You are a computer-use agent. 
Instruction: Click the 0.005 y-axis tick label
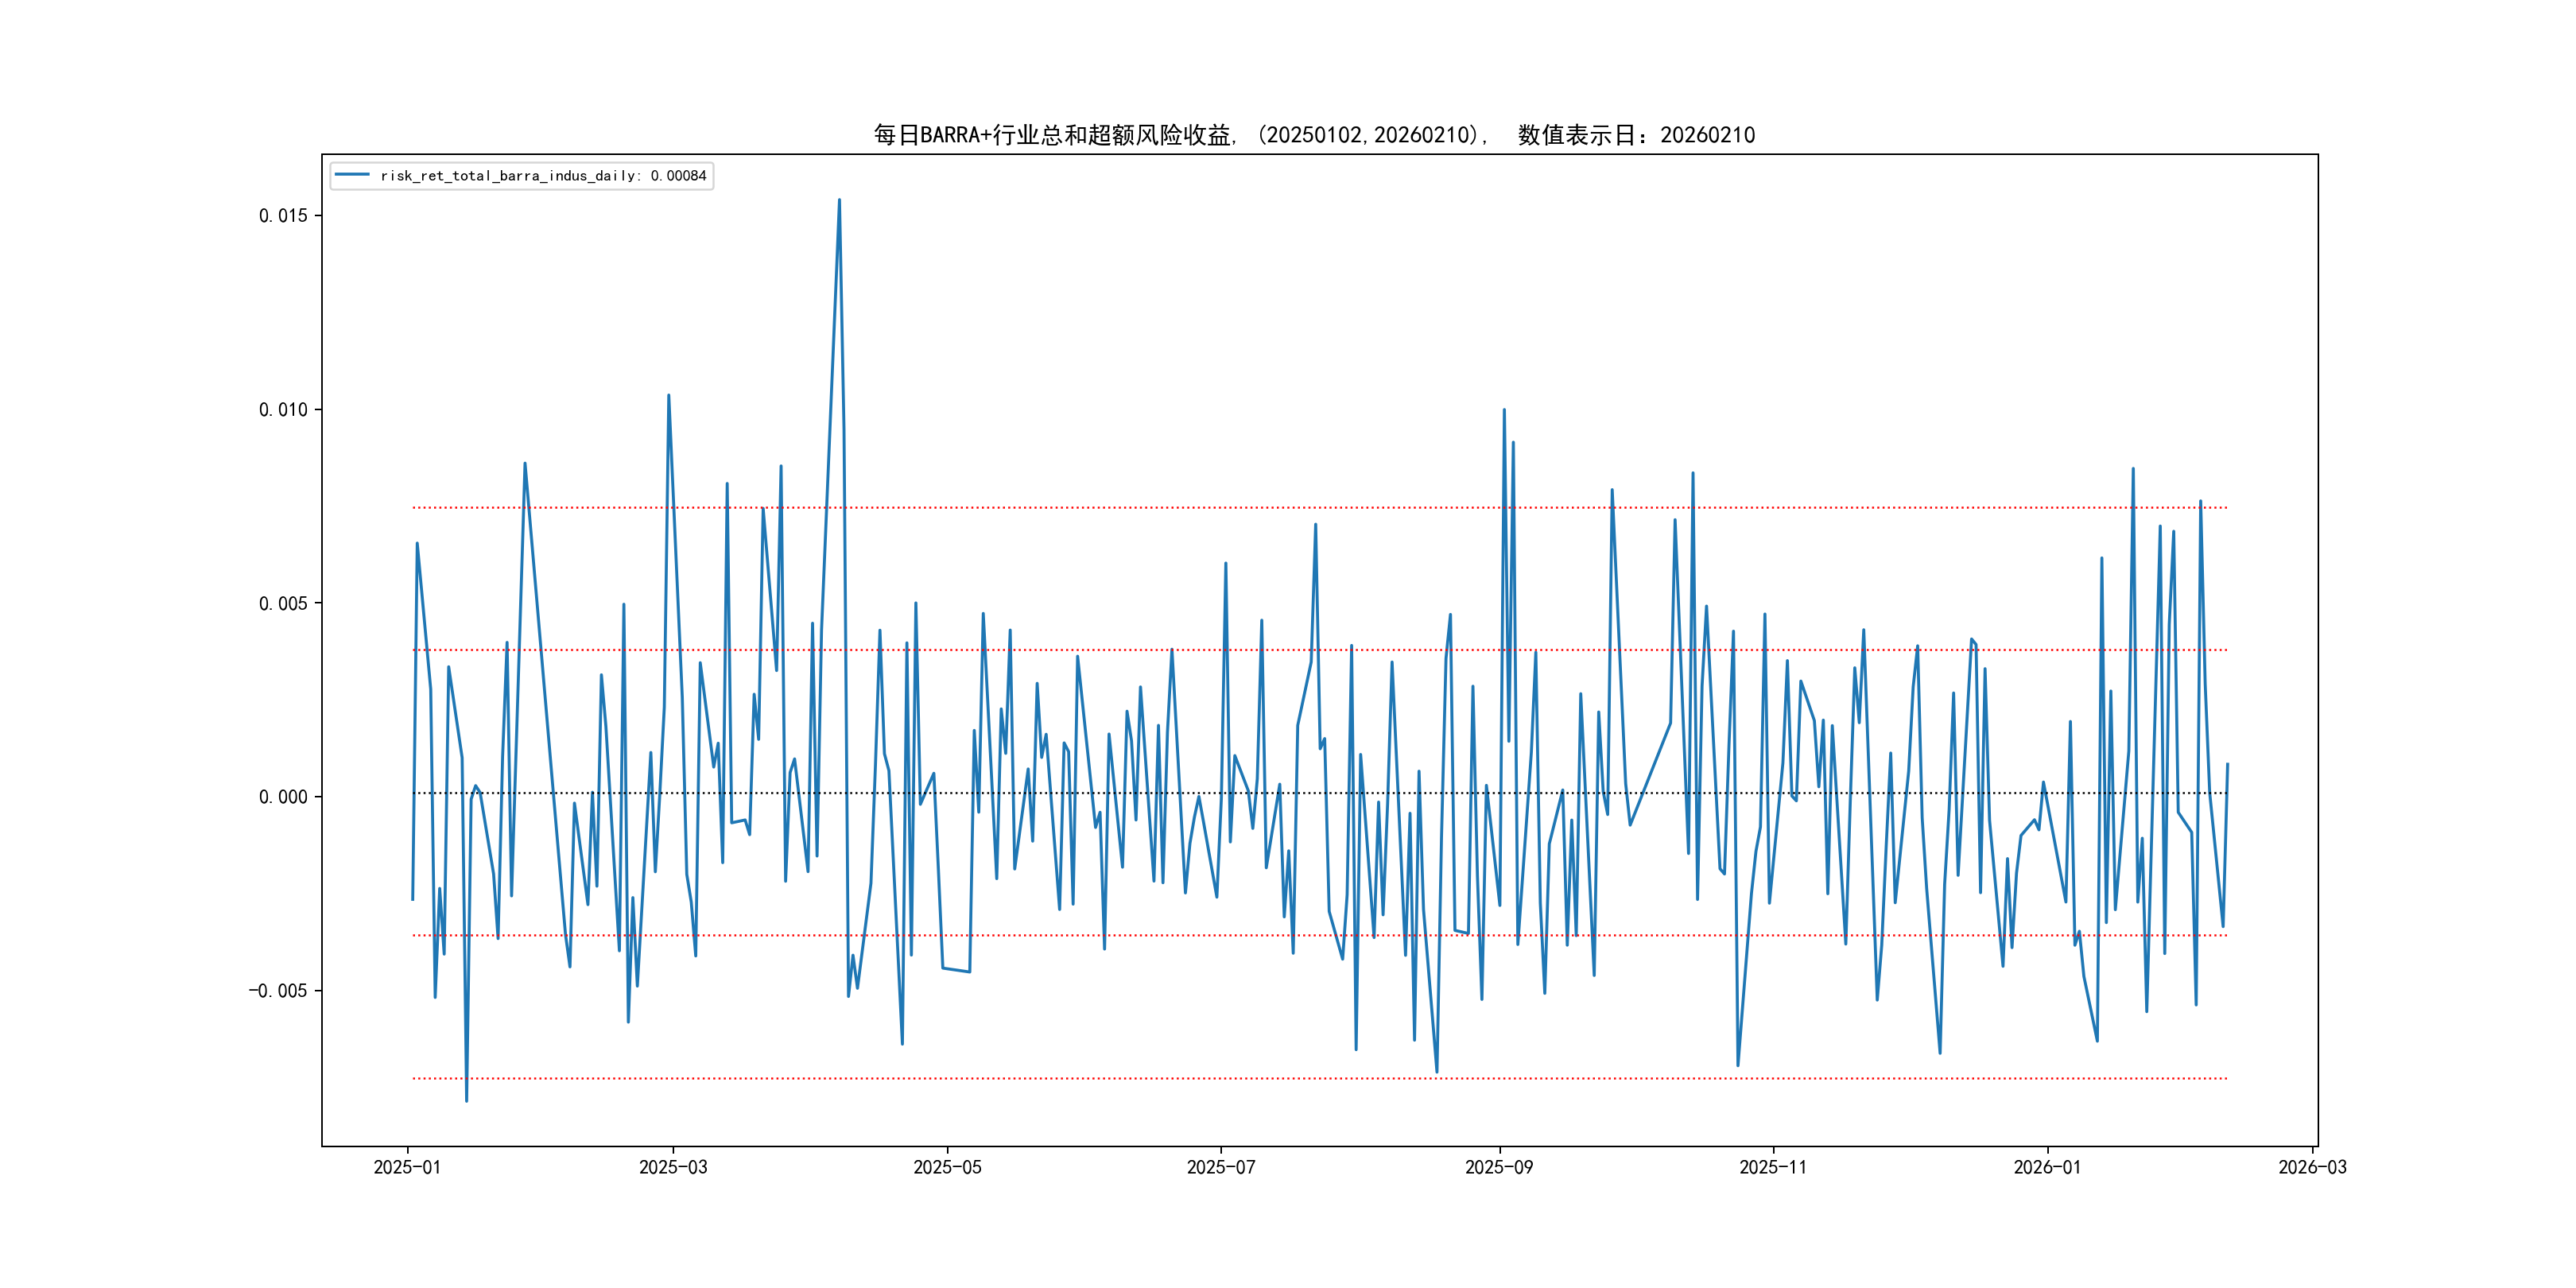click(x=283, y=604)
